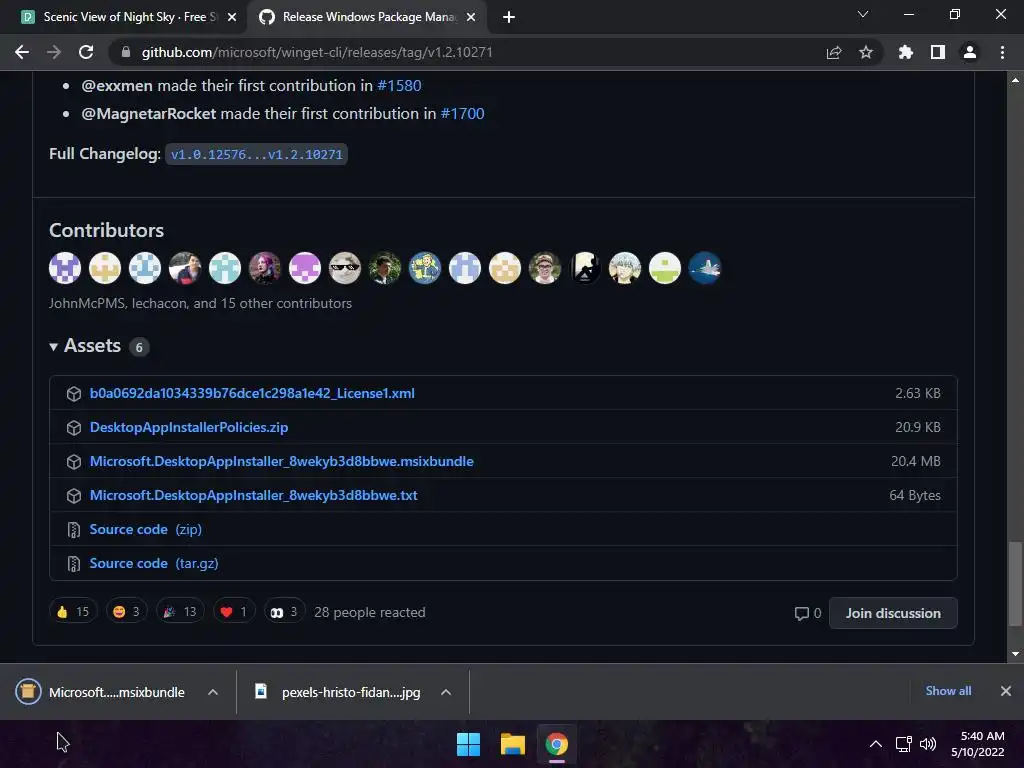Close the Scenic View of Night Sky tab

tap(232, 17)
